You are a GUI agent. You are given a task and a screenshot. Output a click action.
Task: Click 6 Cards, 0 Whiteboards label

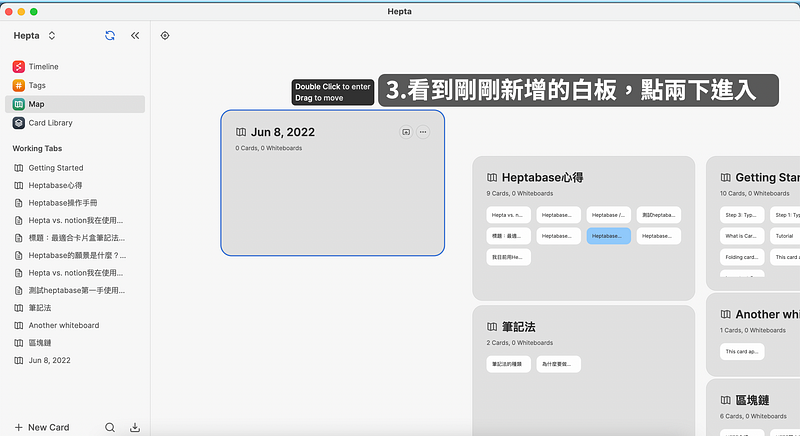tap(753, 416)
